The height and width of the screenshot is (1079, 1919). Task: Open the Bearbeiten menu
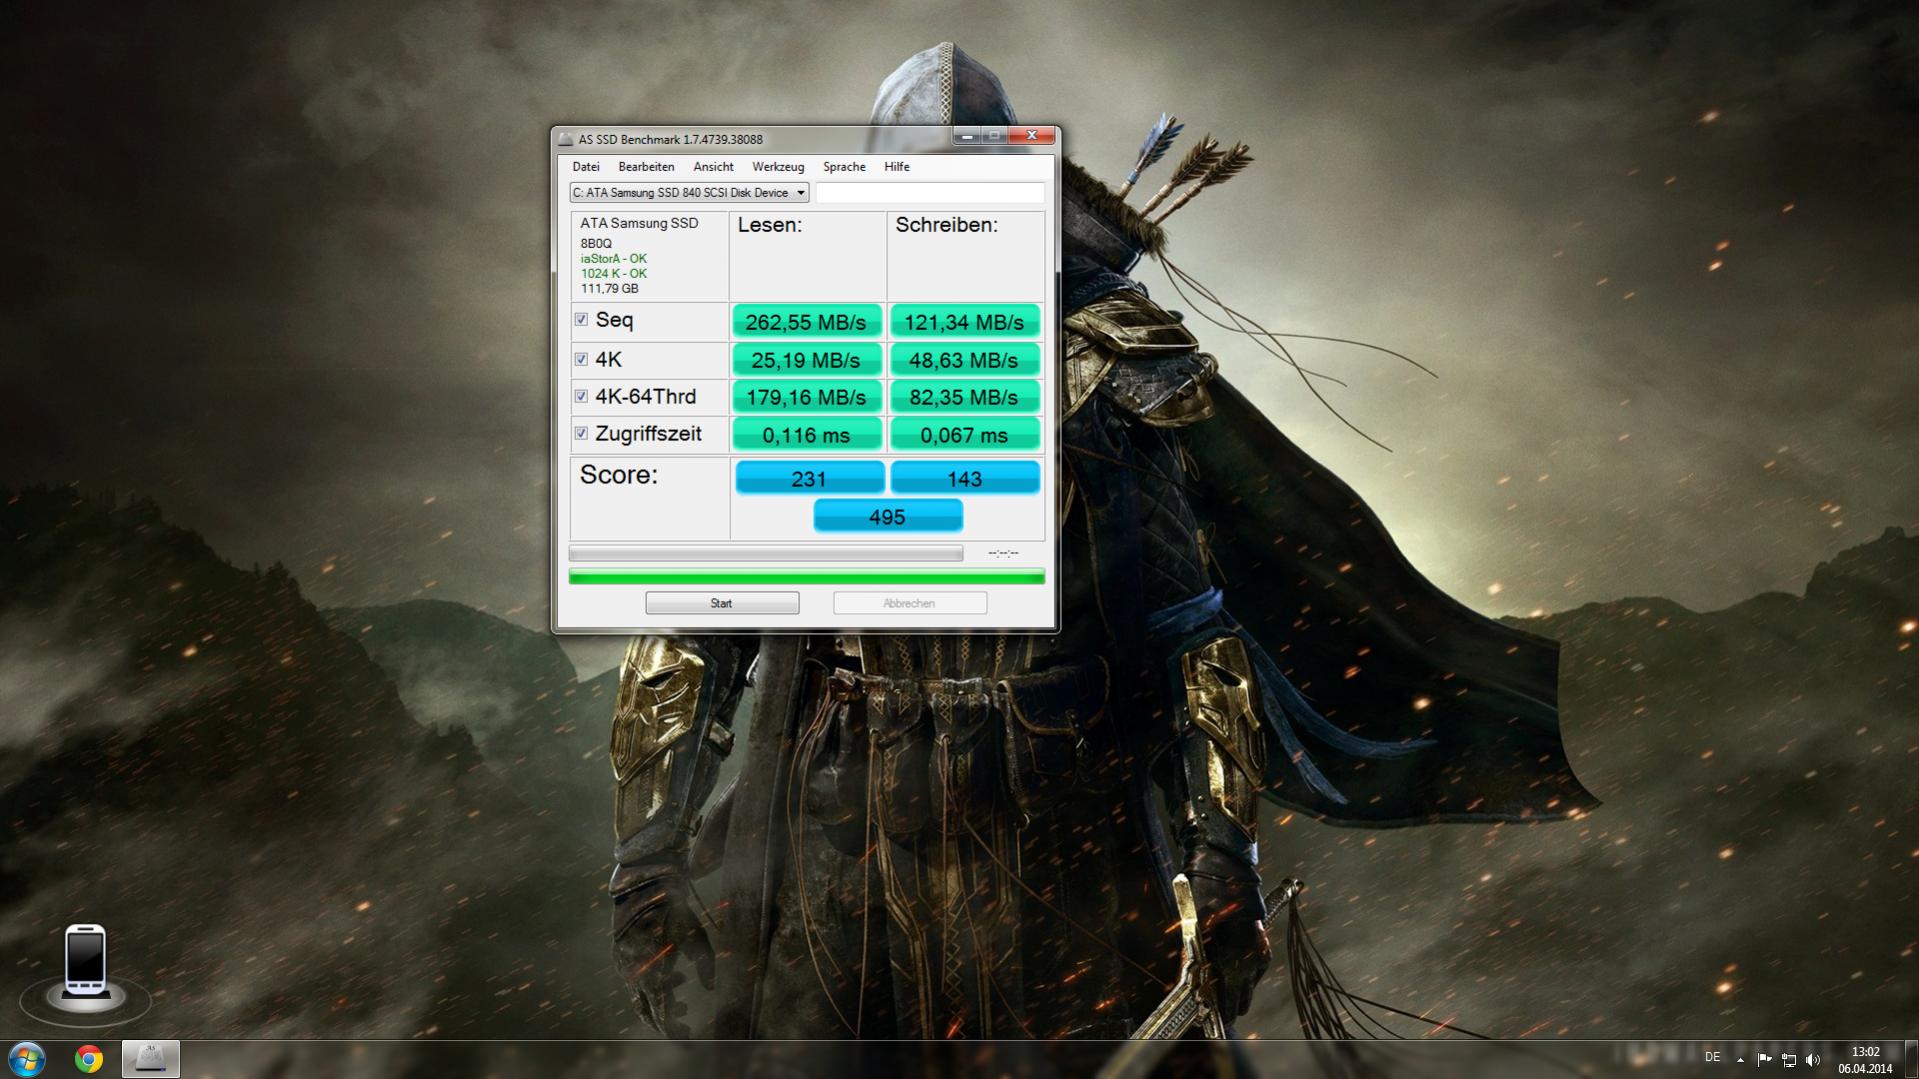click(646, 167)
